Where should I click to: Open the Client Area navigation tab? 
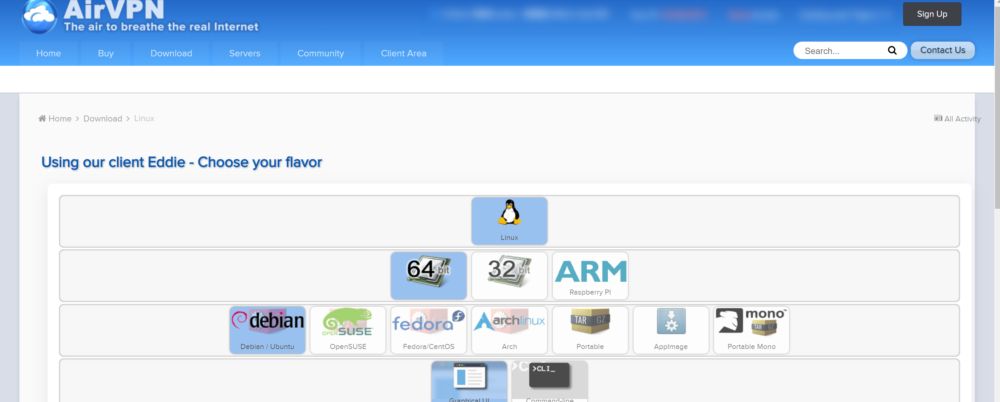click(x=403, y=54)
